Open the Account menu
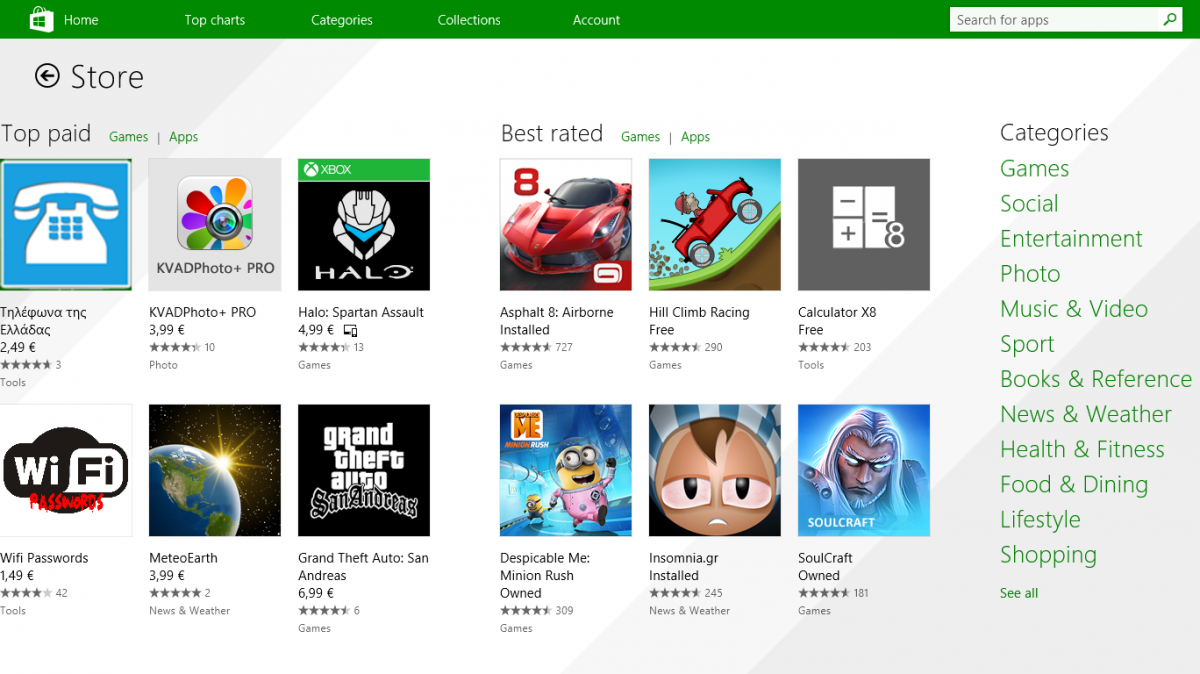This screenshot has height=674, width=1200. [596, 20]
